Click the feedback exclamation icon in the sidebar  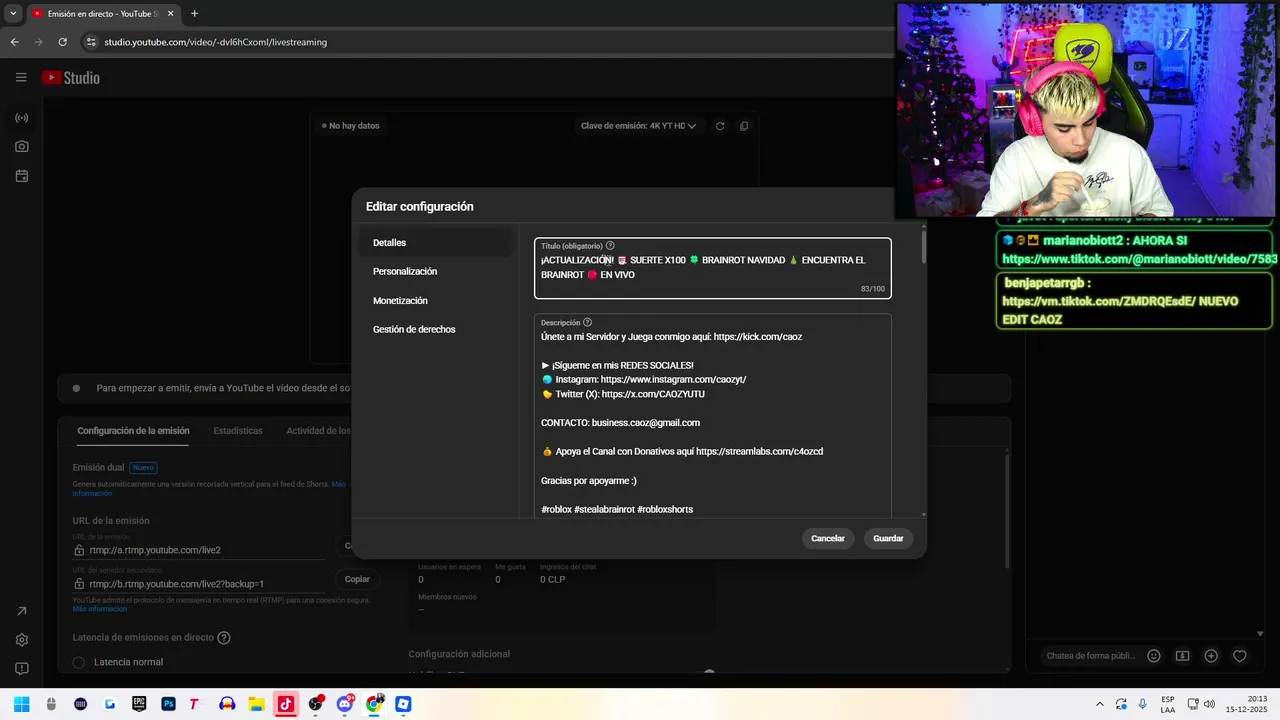22,668
